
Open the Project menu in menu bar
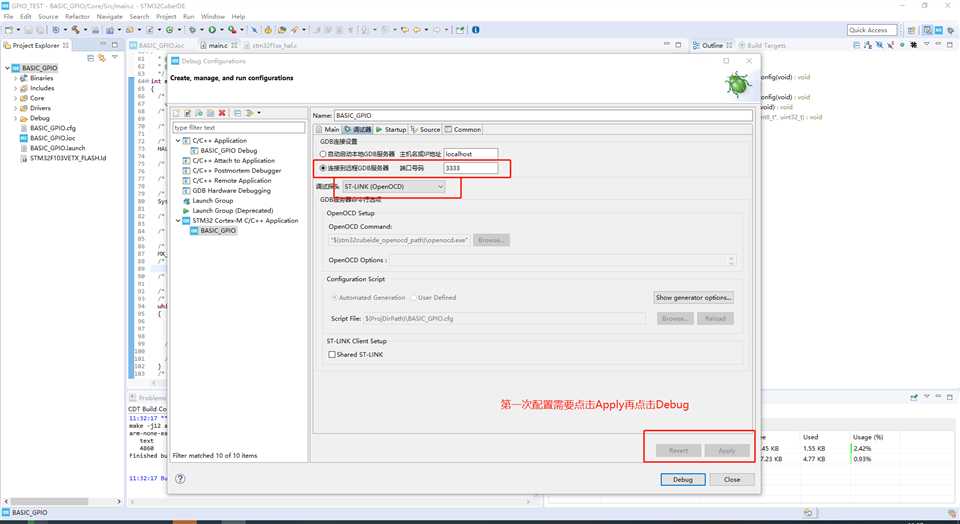(x=166, y=17)
